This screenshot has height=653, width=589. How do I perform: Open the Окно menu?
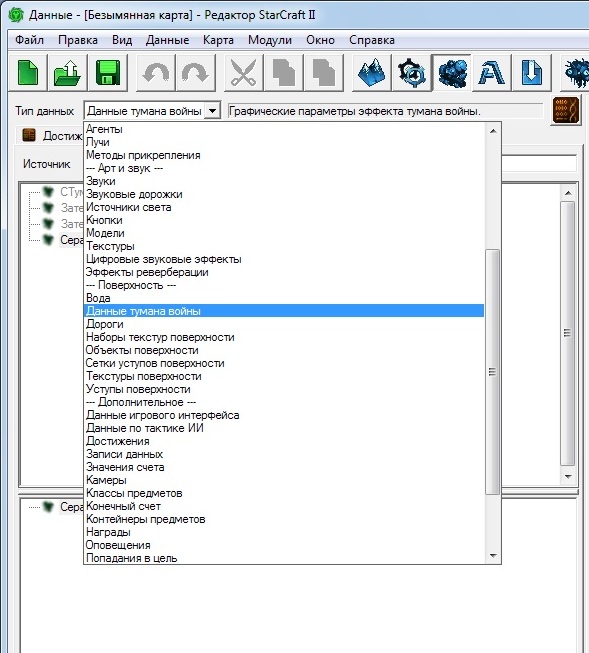coord(320,40)
